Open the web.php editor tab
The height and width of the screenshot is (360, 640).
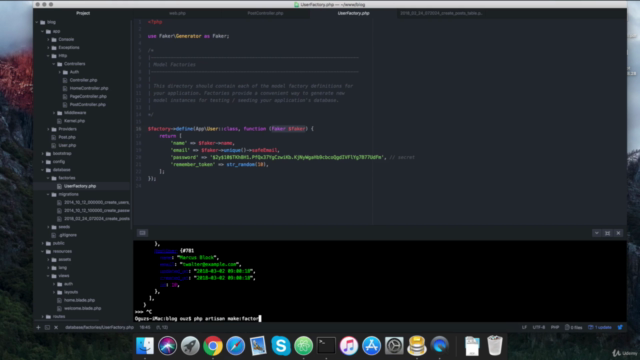(x=177, y=13)
